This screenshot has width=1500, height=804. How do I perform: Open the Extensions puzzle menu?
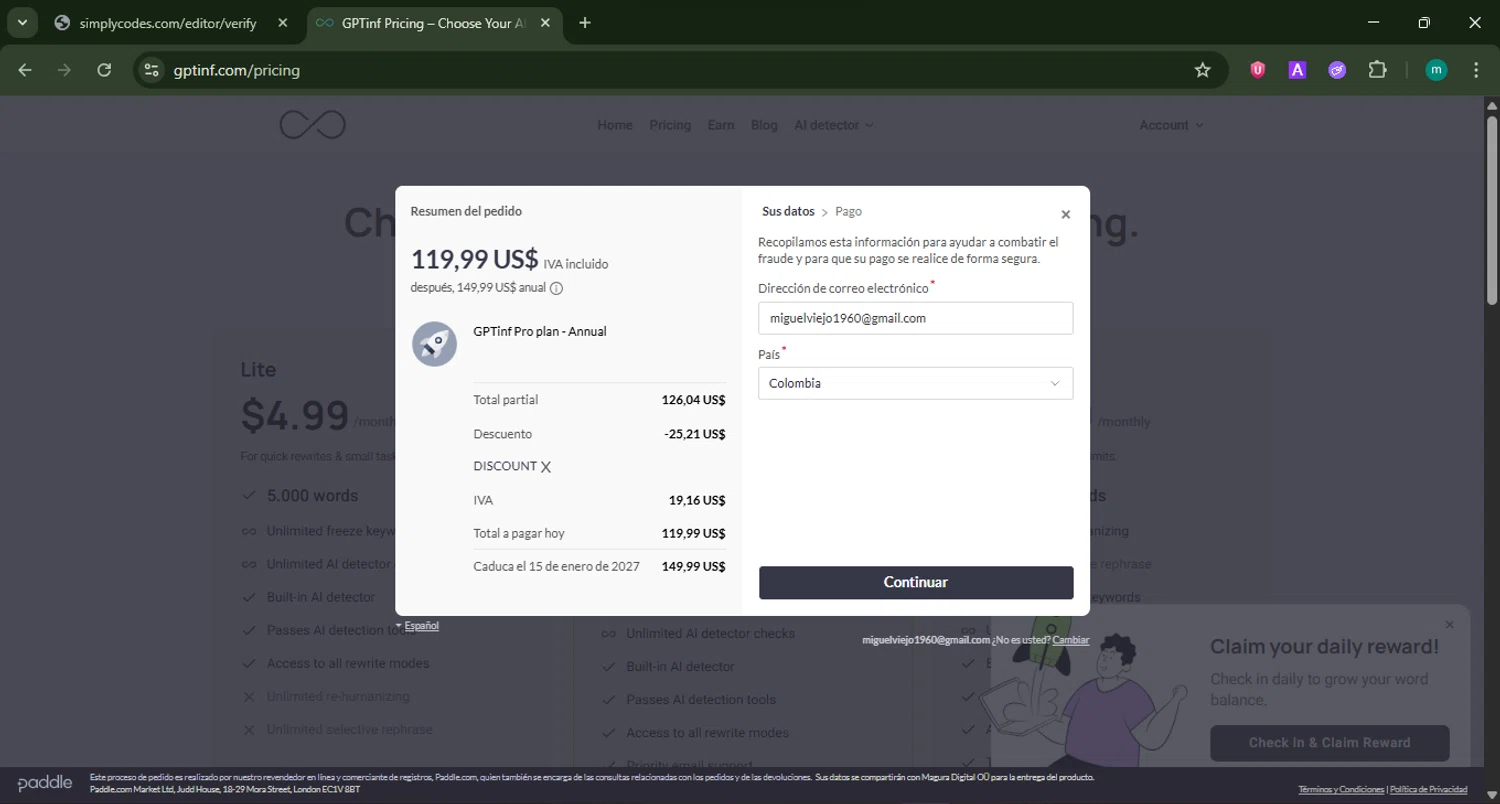[1377, 70]
